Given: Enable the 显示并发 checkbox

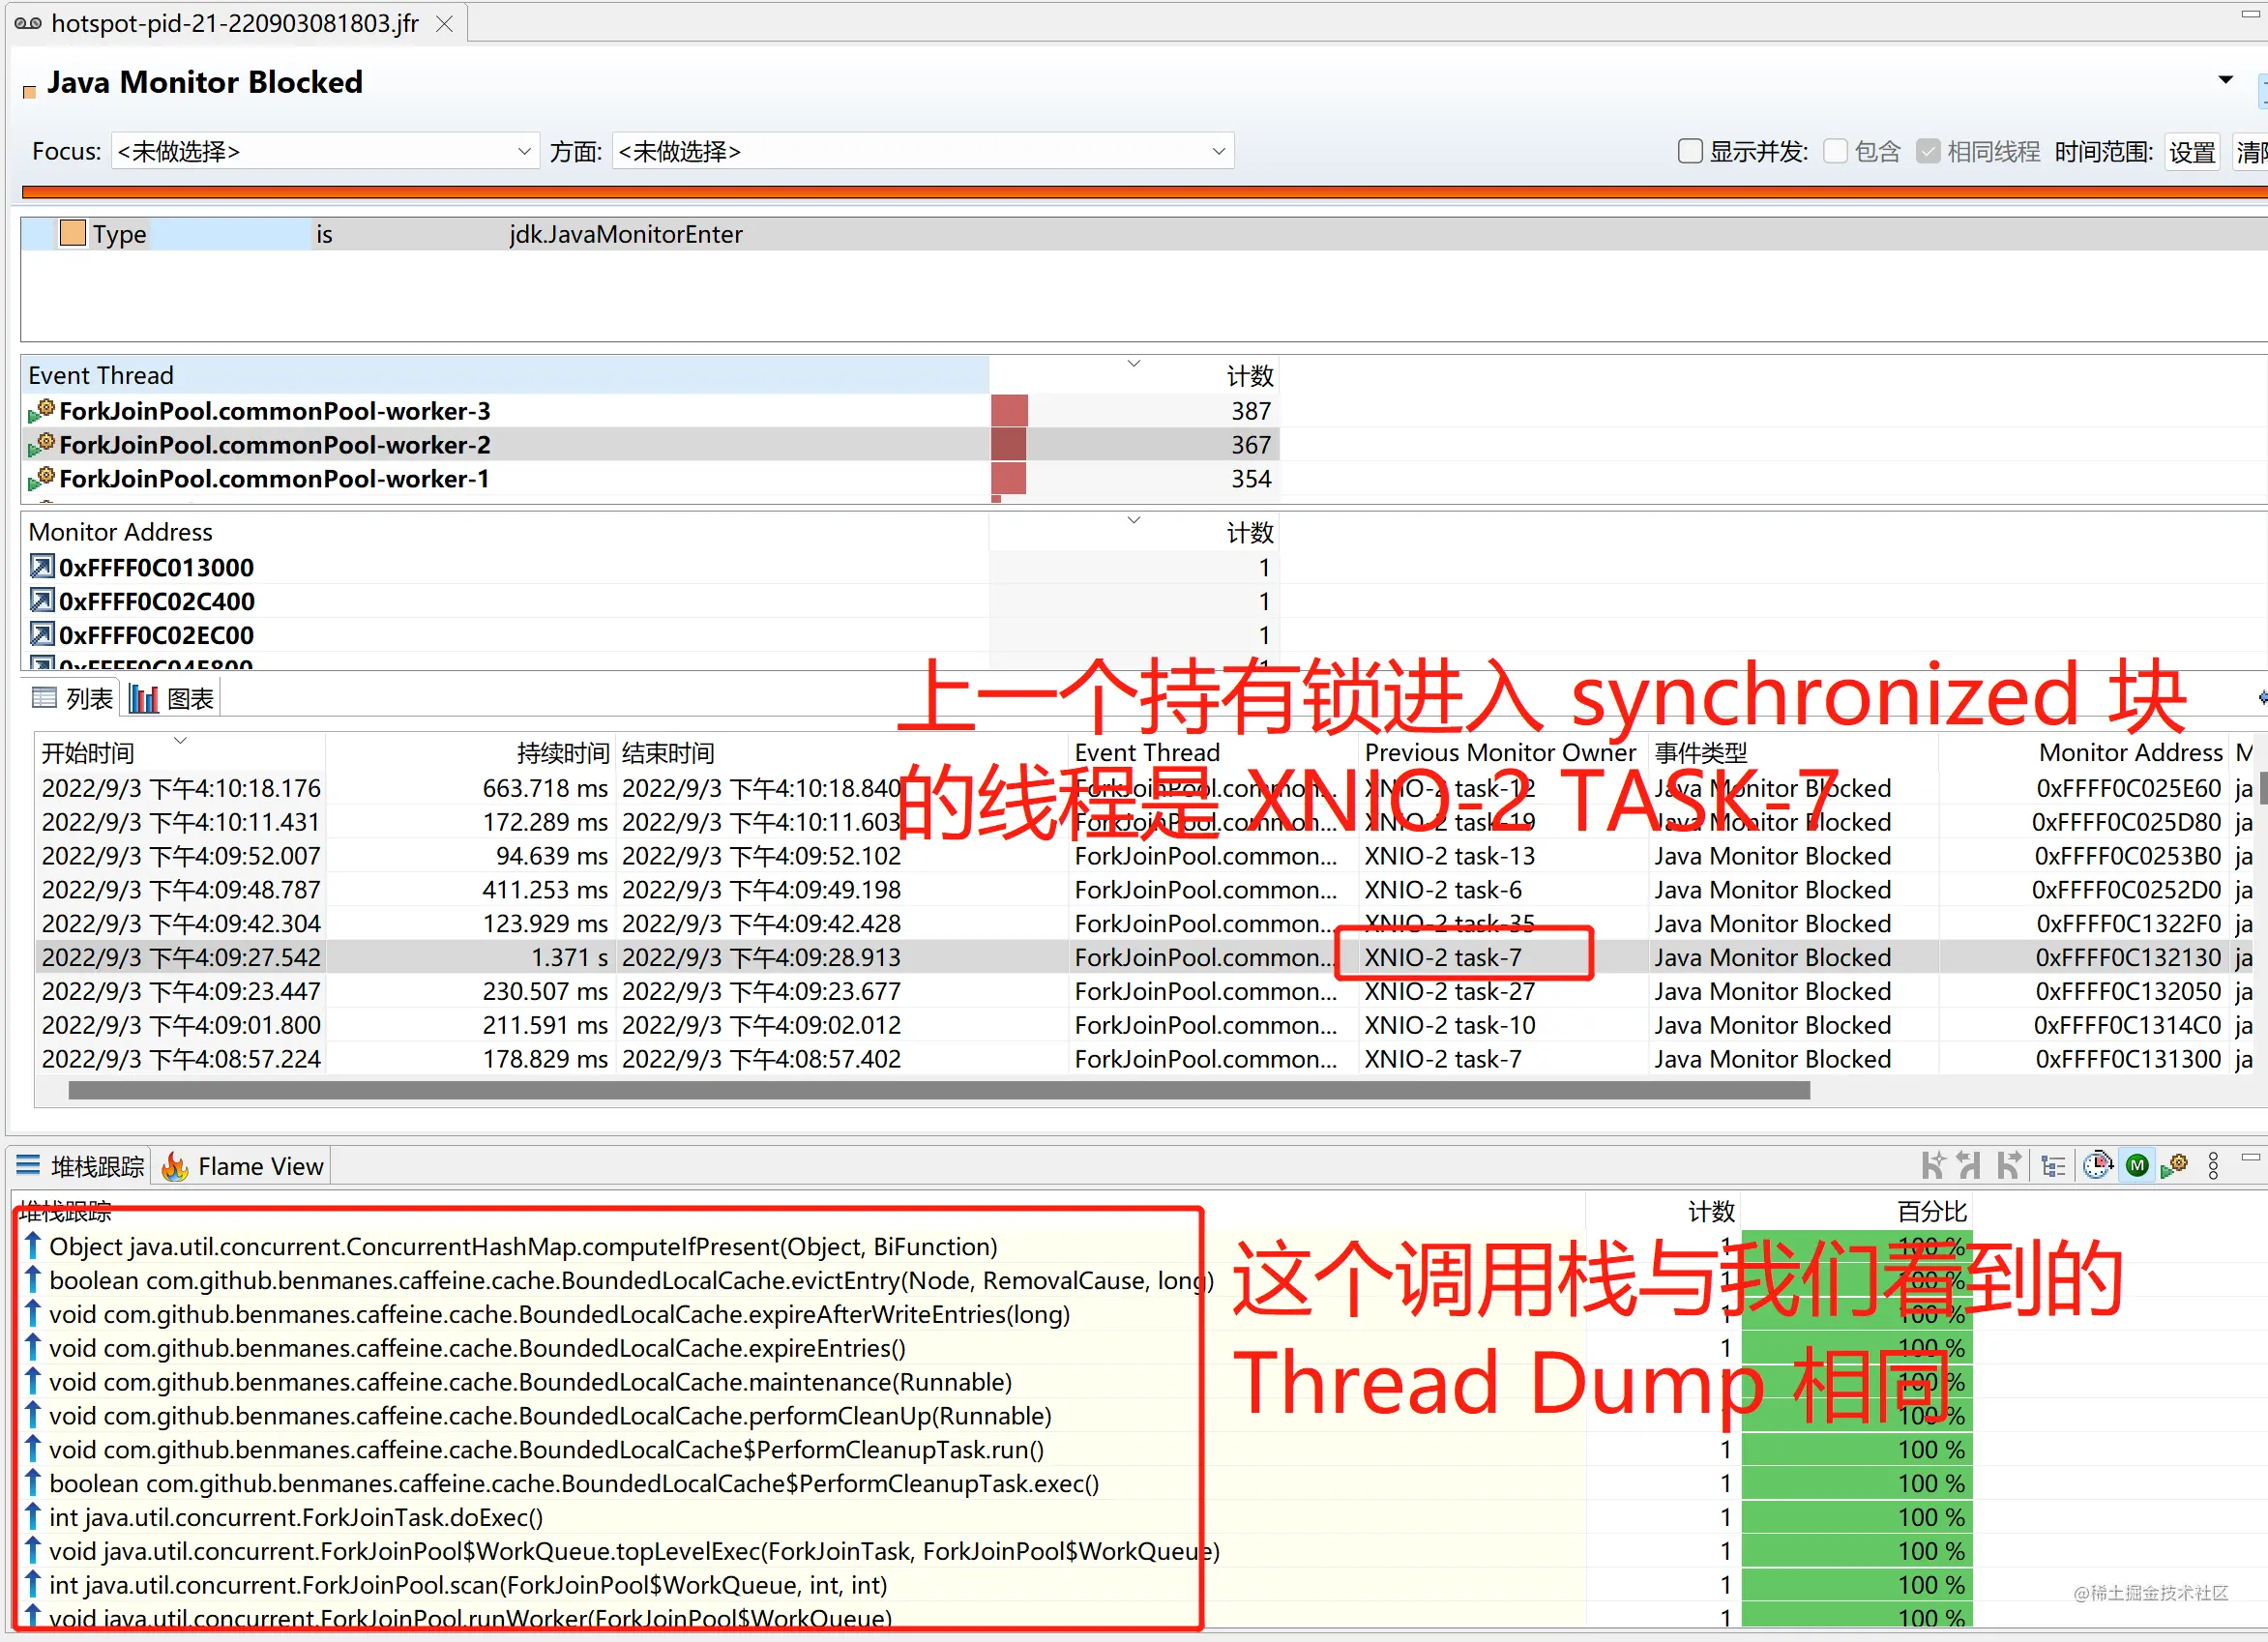Looking at the screenshot, I should 1690,152.
